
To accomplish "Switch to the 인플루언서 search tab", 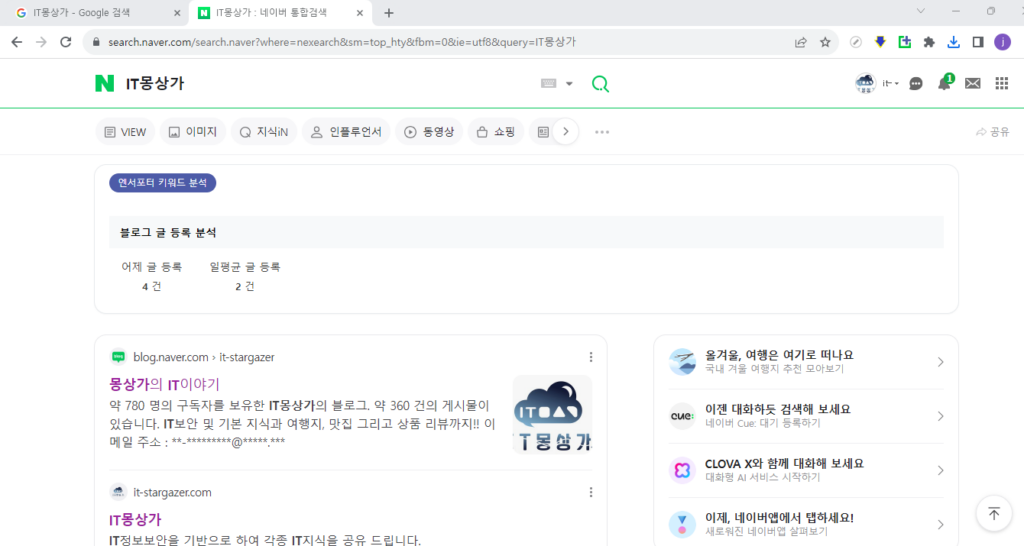I will (x=346, y=132).
